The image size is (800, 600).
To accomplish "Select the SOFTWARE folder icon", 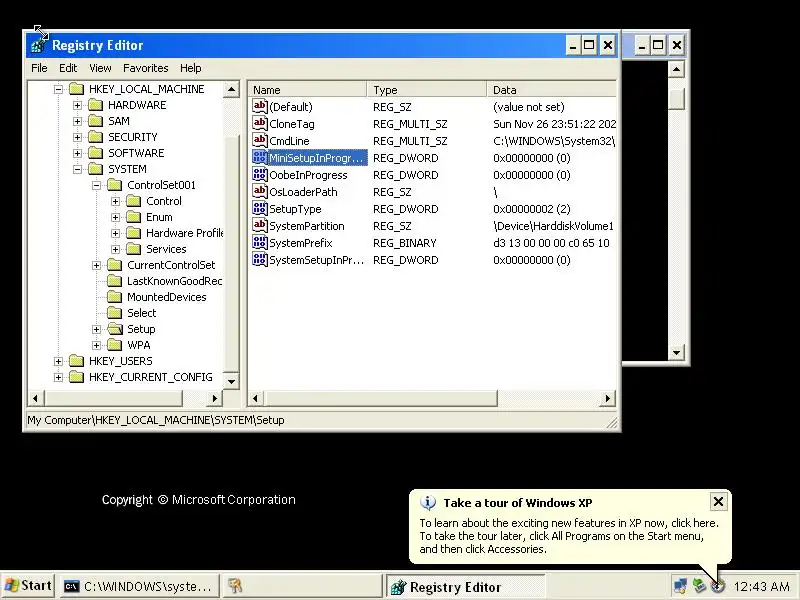I will click(x=95, y=153).
